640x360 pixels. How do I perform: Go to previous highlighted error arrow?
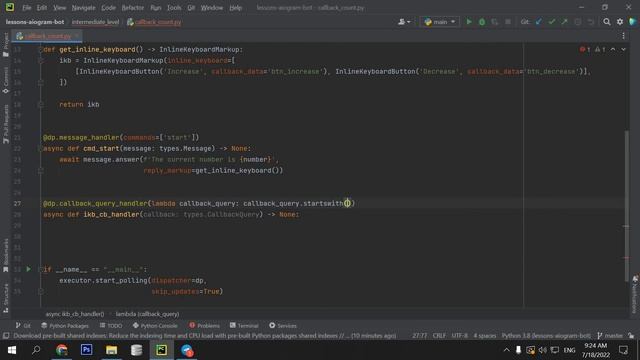coord(613,49)
